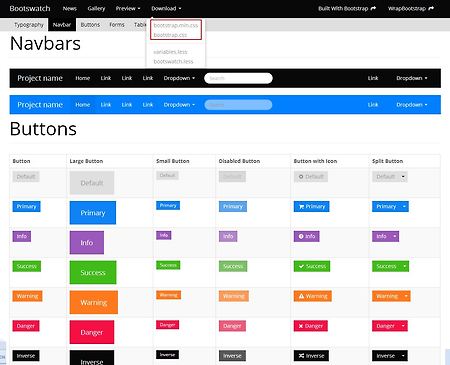Screen dimensions: 450x365
Task: Click right-side Link in black navbar
Action: click(x=373, y=78)
